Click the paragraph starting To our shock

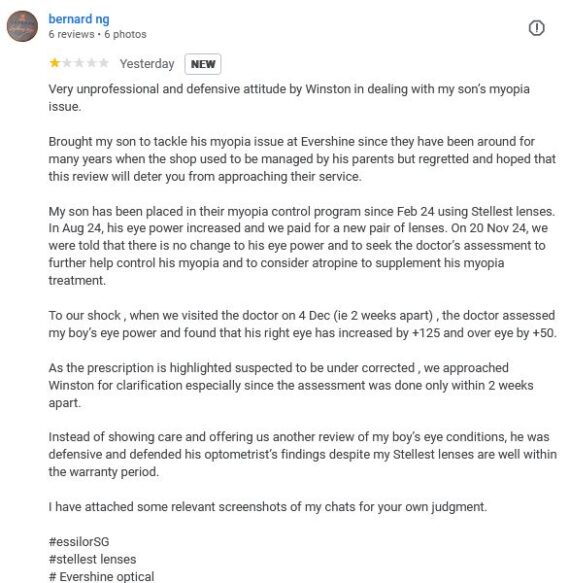(x=303, y=324)
